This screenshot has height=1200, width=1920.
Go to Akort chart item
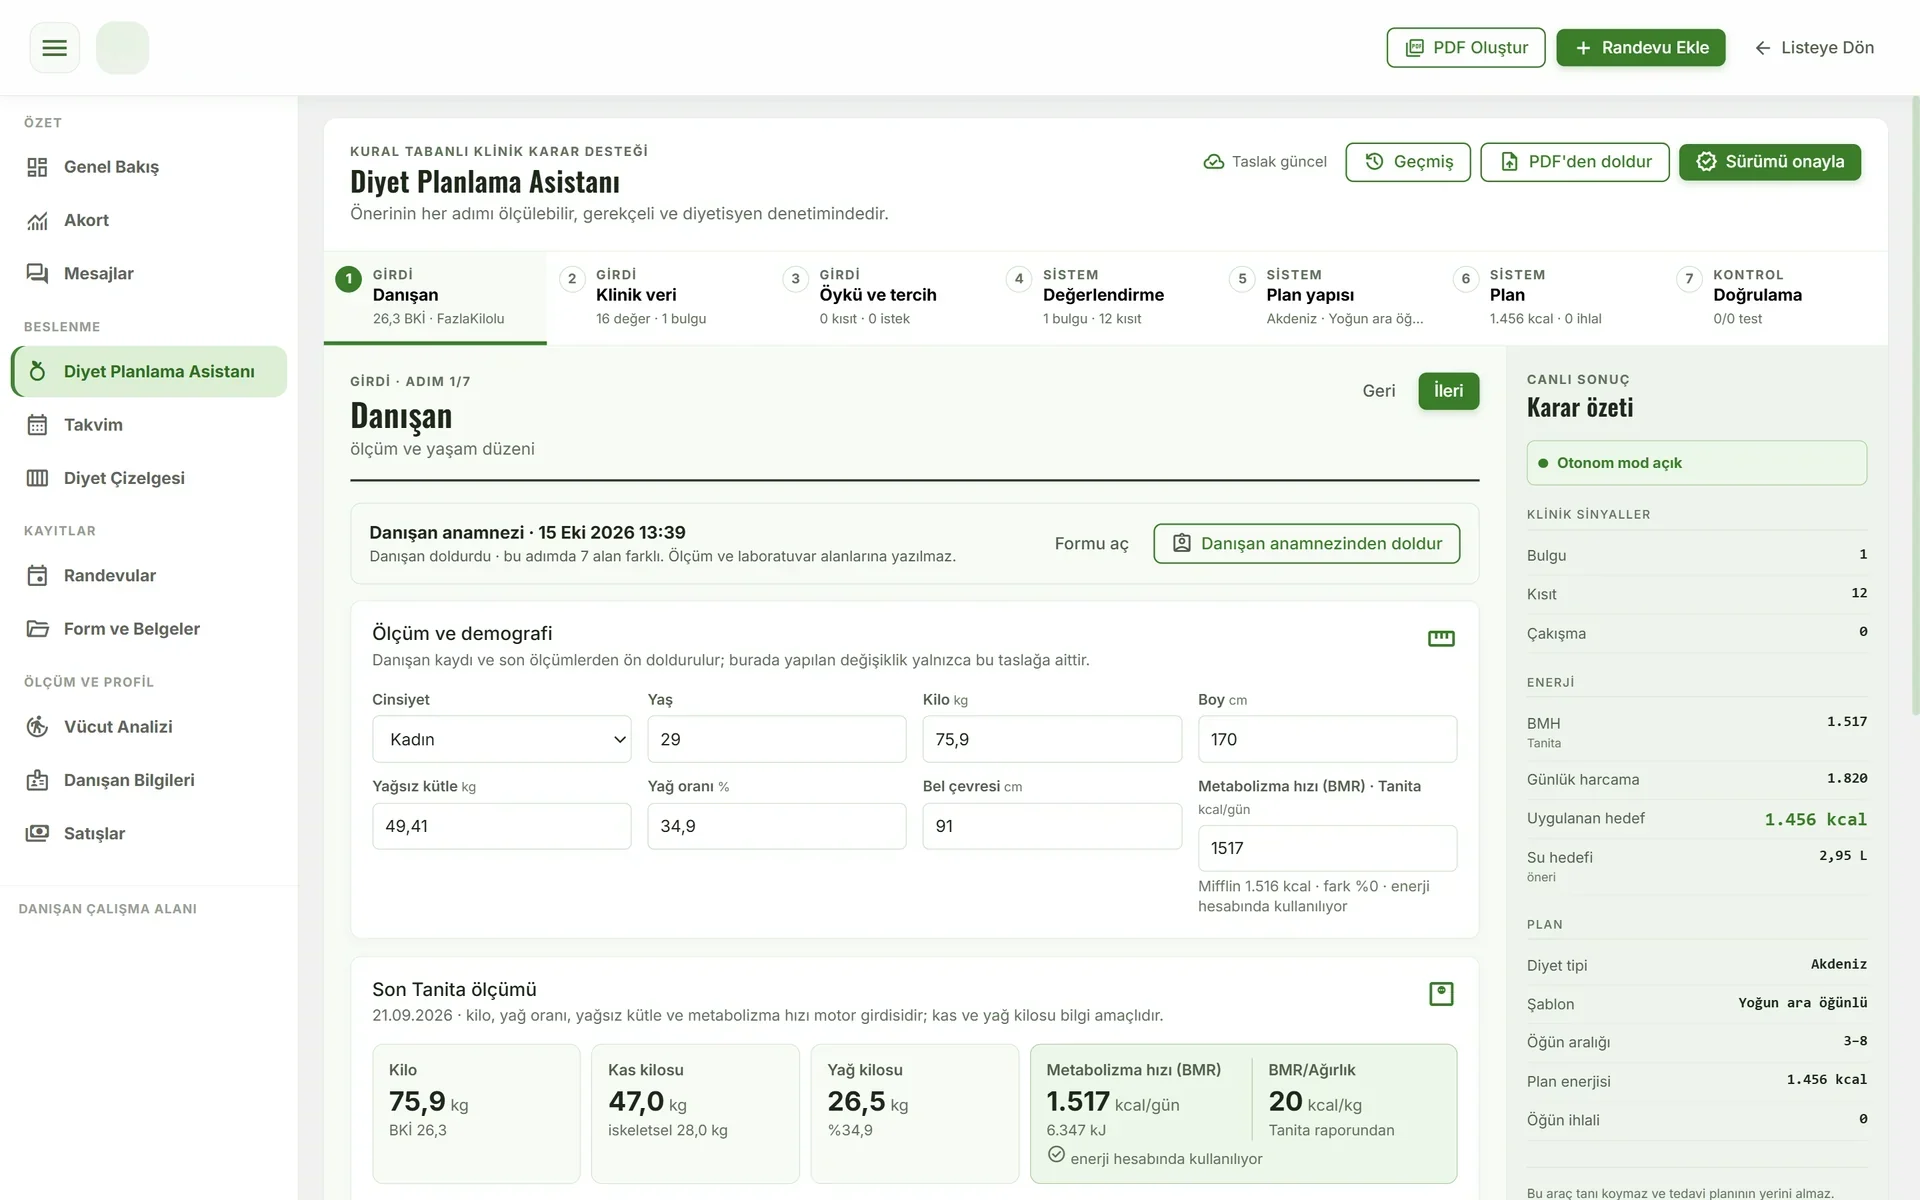click(148, 220)
